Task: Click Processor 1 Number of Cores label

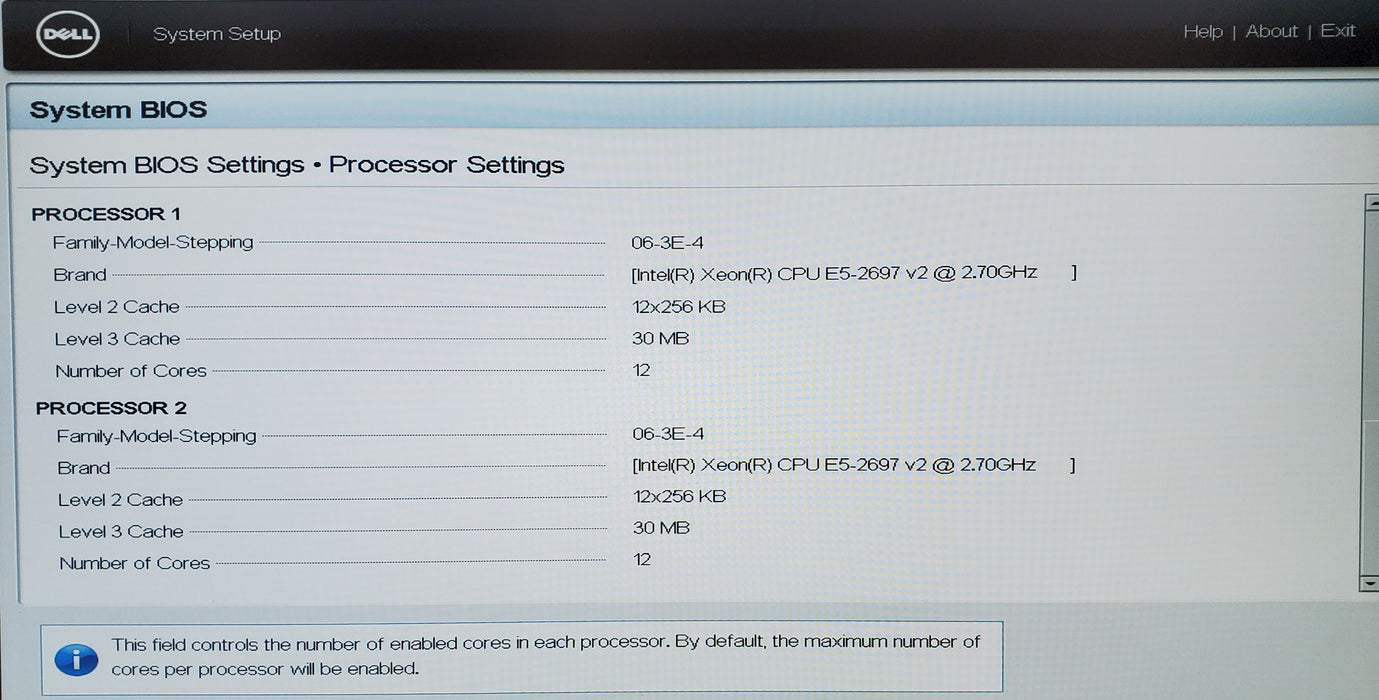Action: (x=131, y=371)
